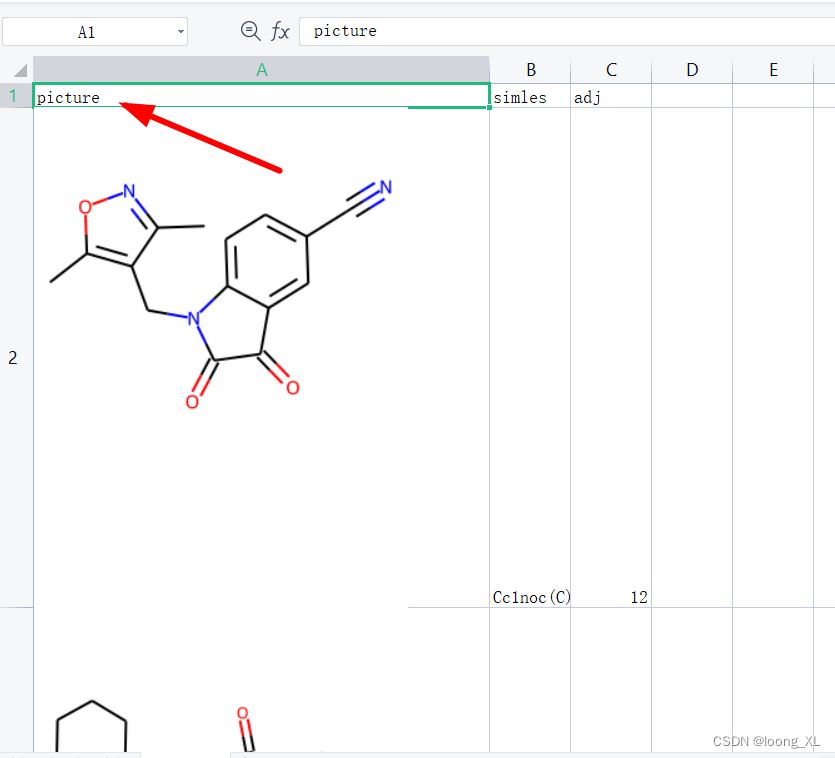Click the CSDN @loong_XL watermark link
835x758 pixels.
pyautogui.click(x=766, y=741)
